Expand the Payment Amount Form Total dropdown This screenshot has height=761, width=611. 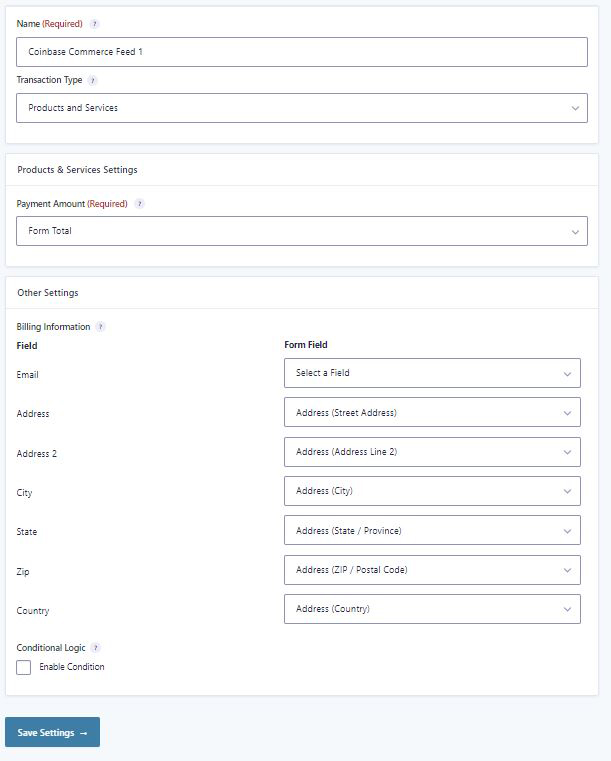302,231
